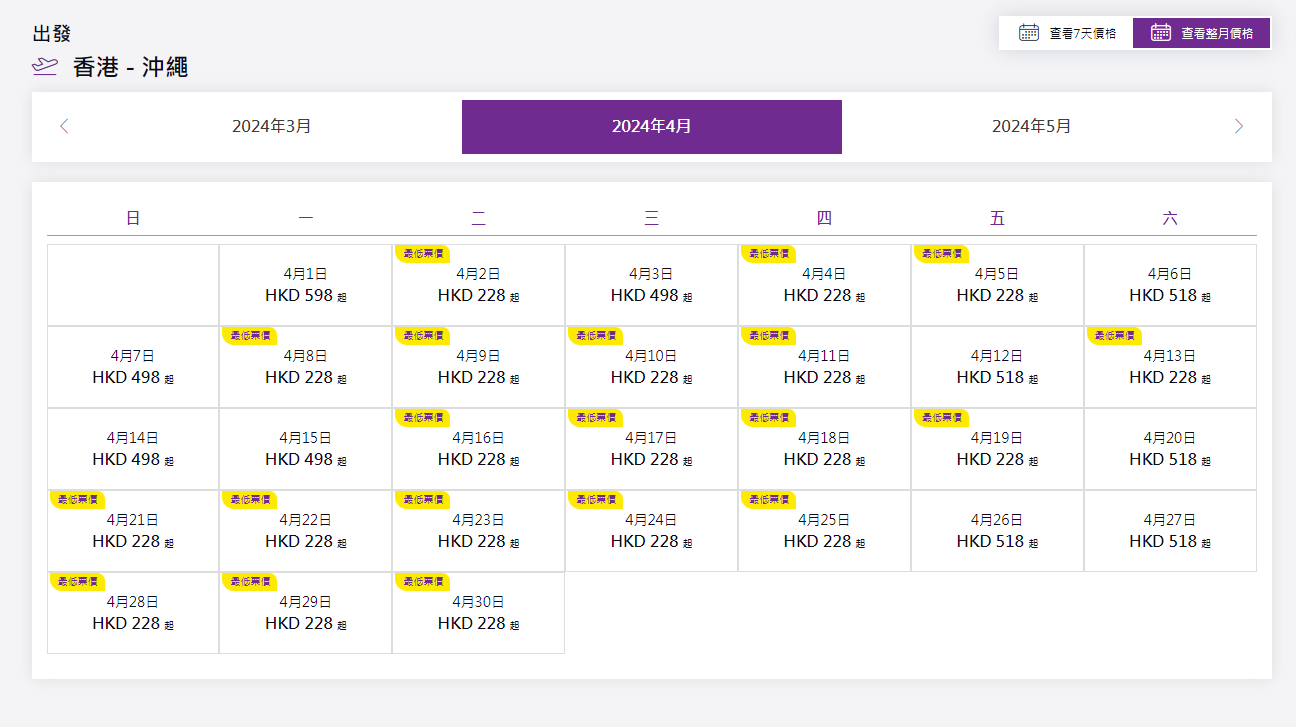Select 4月27日 on the calendar
Screen dimensions: 1296x727
(x=1169, y=532)
